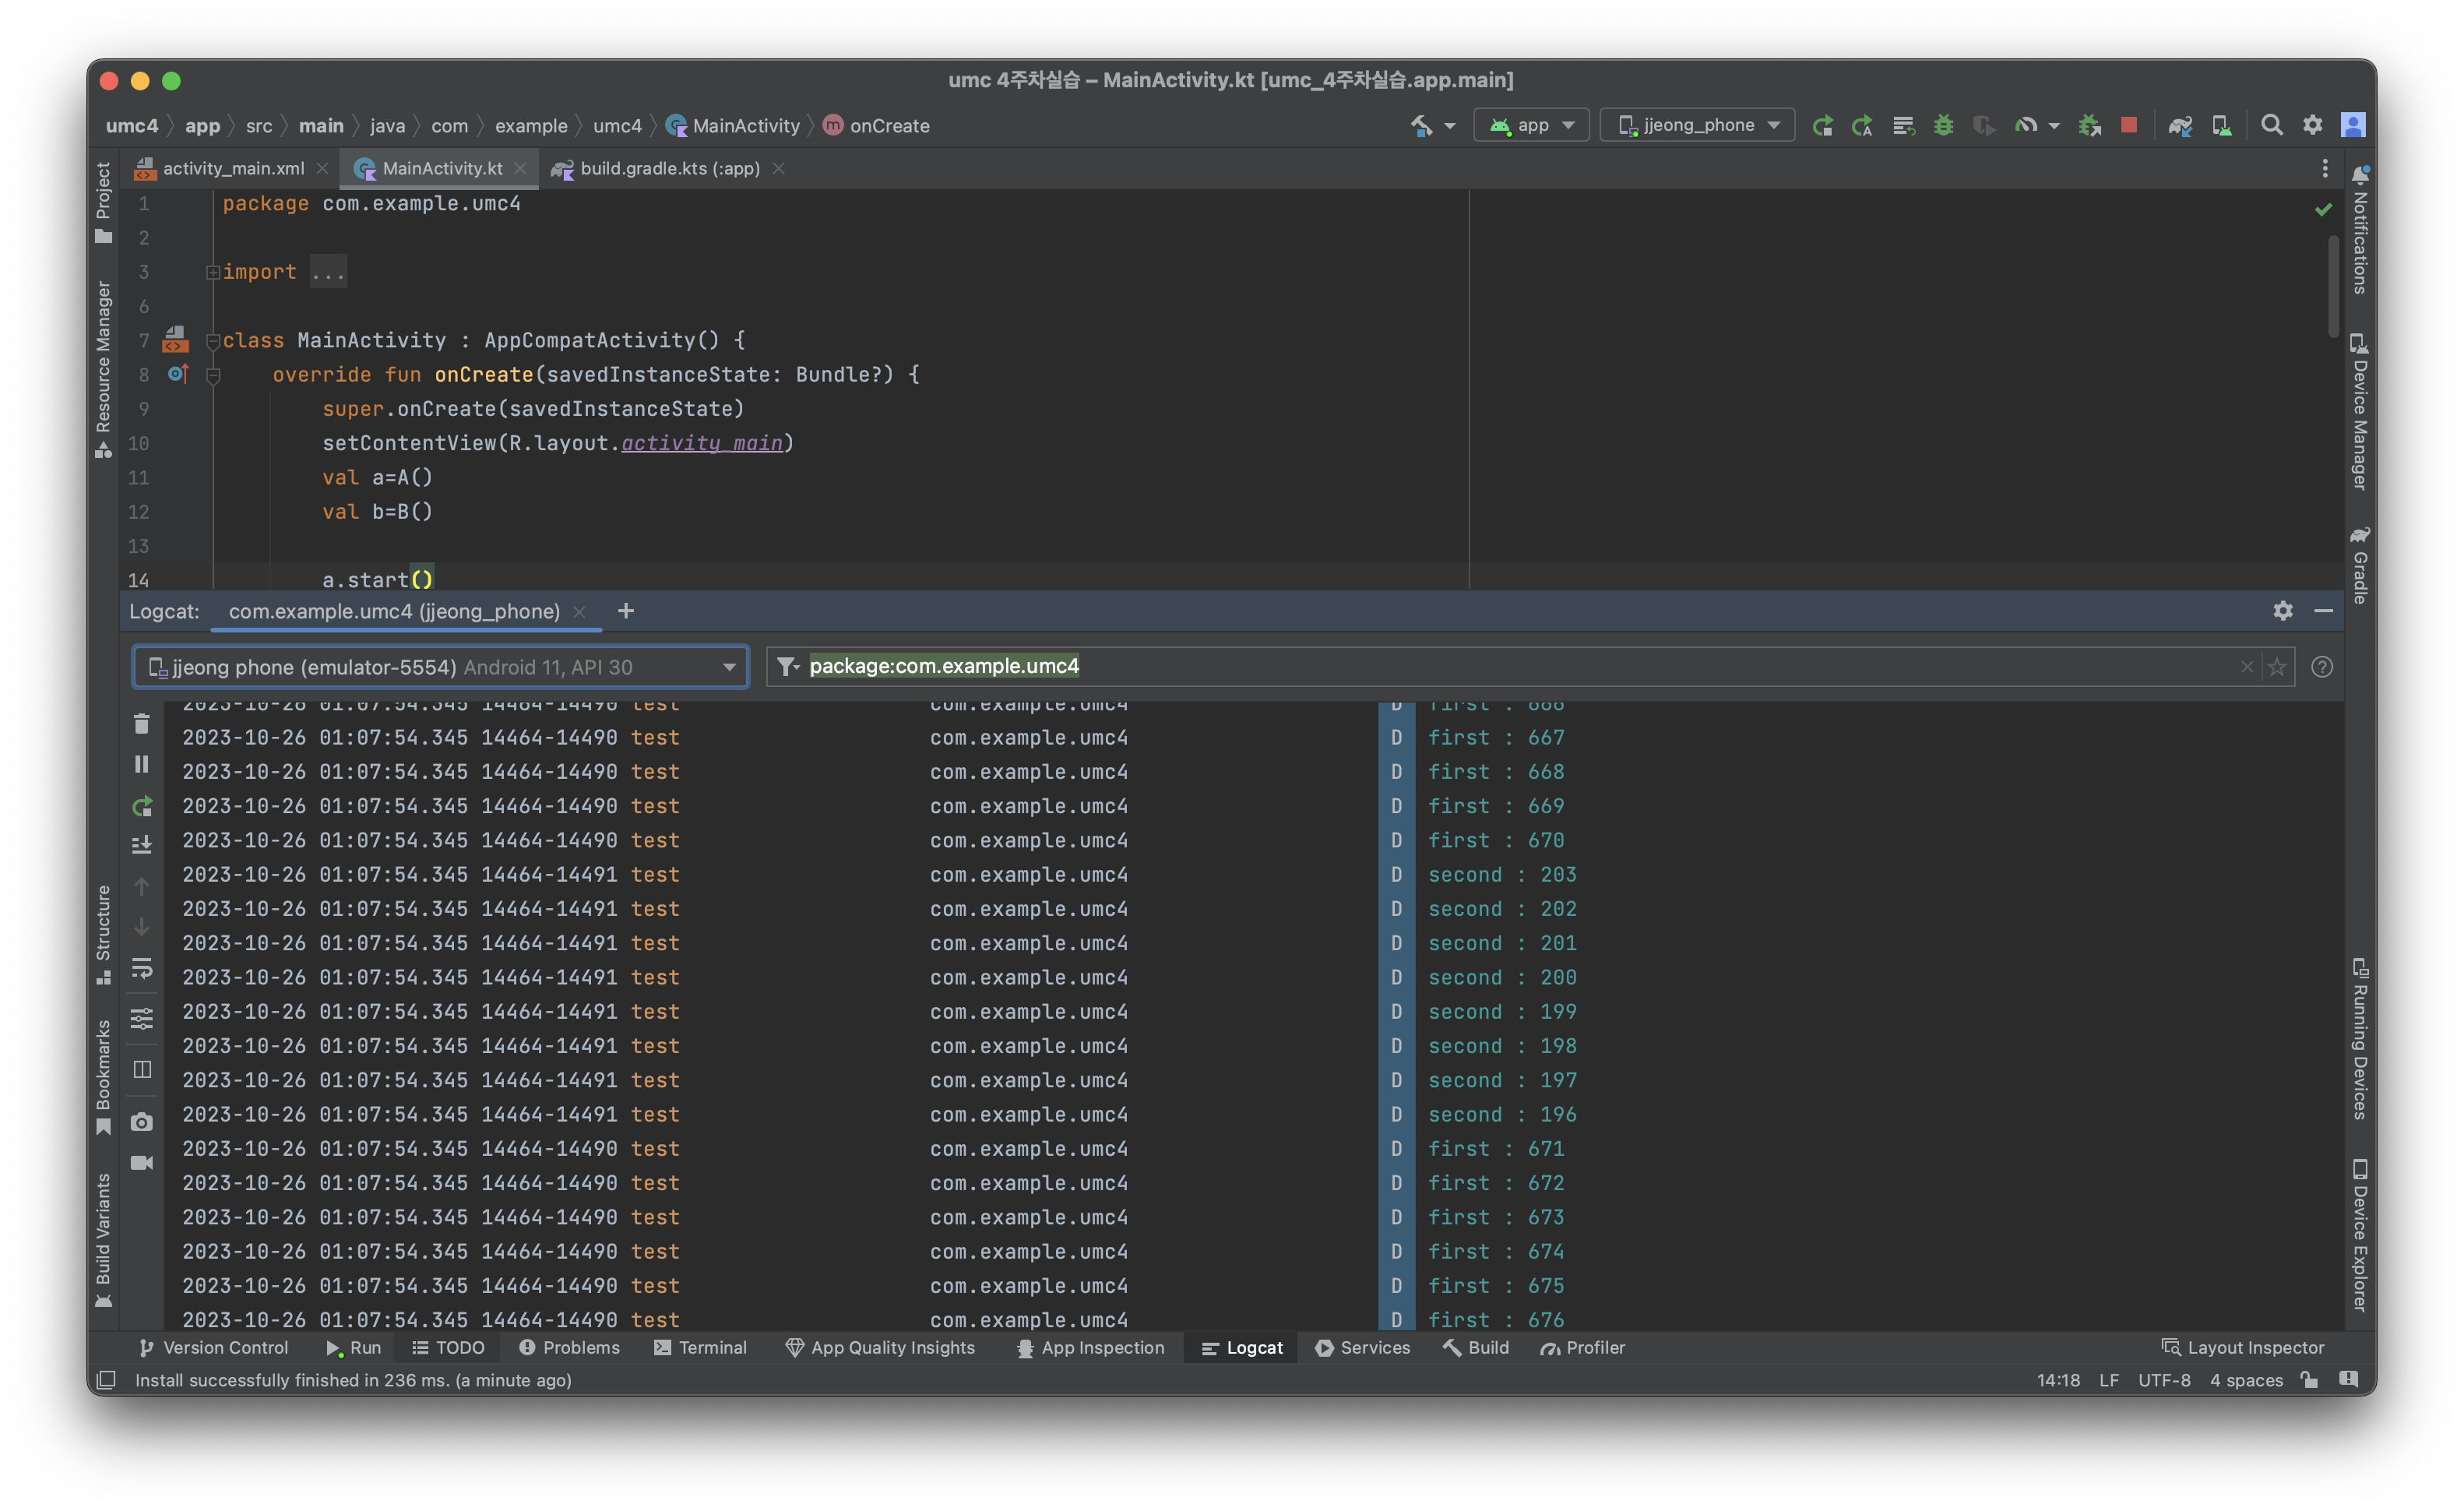Click the Profile app gauge icon
2464x1511 pixels.
(x=2026, y=125)
